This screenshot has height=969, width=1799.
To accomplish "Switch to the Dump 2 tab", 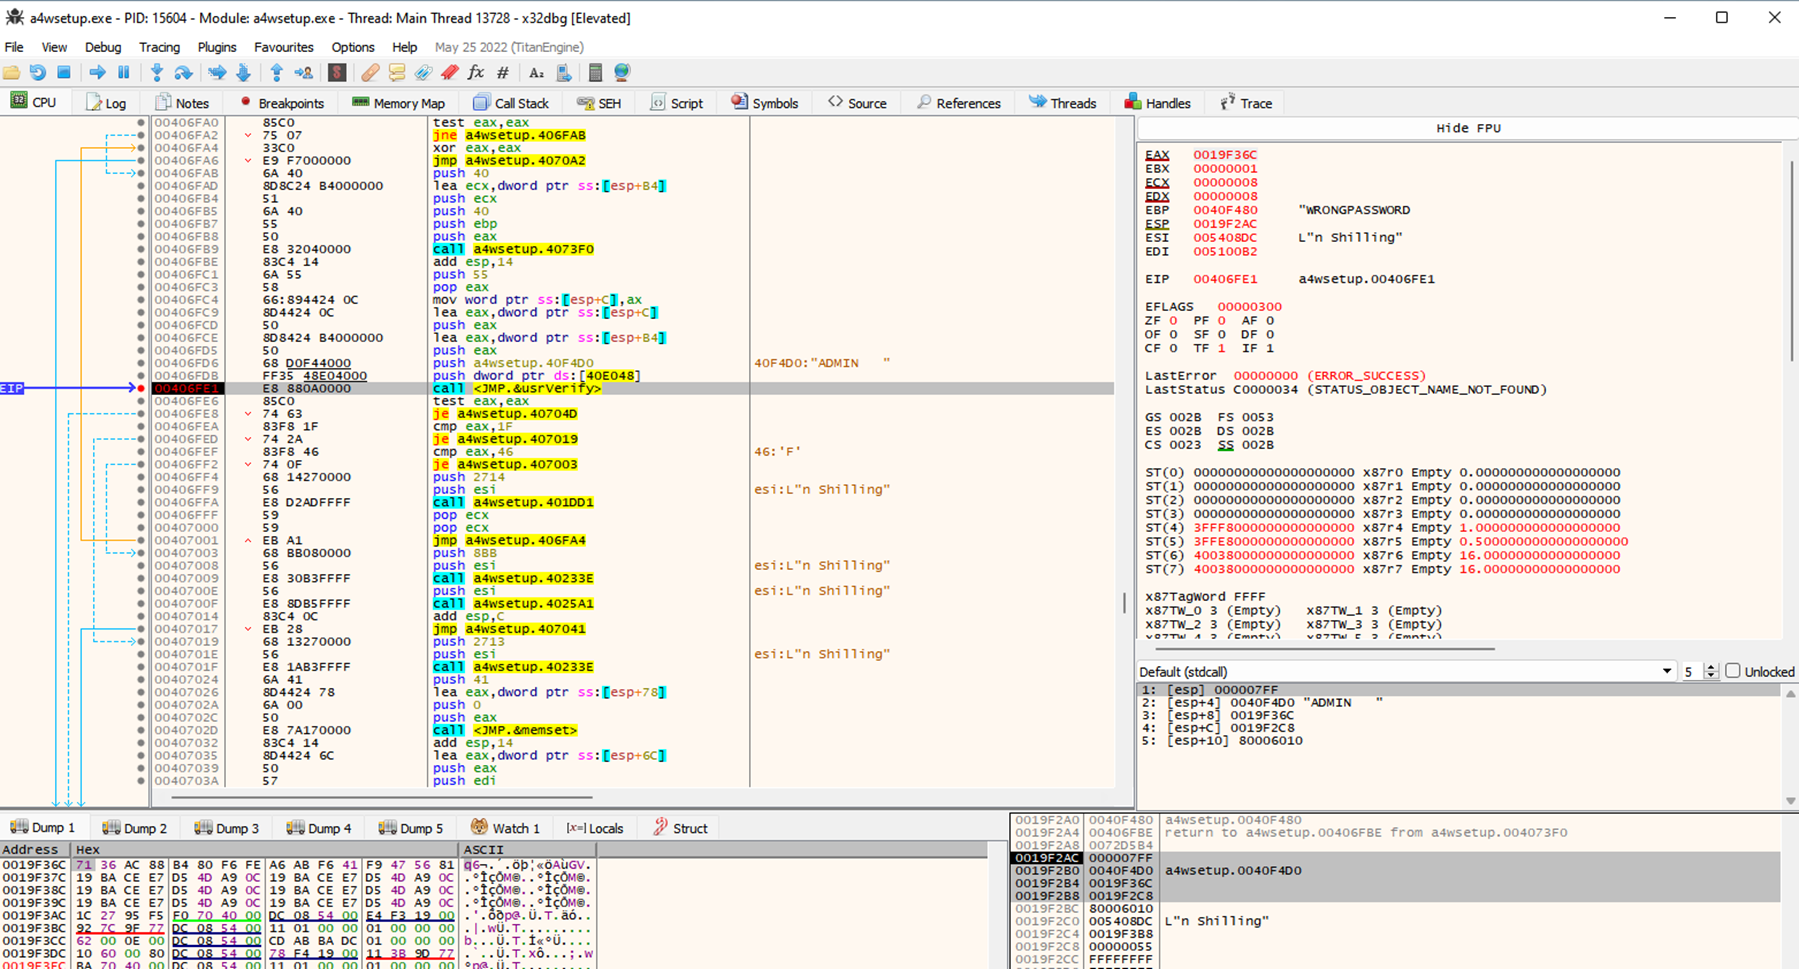I will 135,828.
